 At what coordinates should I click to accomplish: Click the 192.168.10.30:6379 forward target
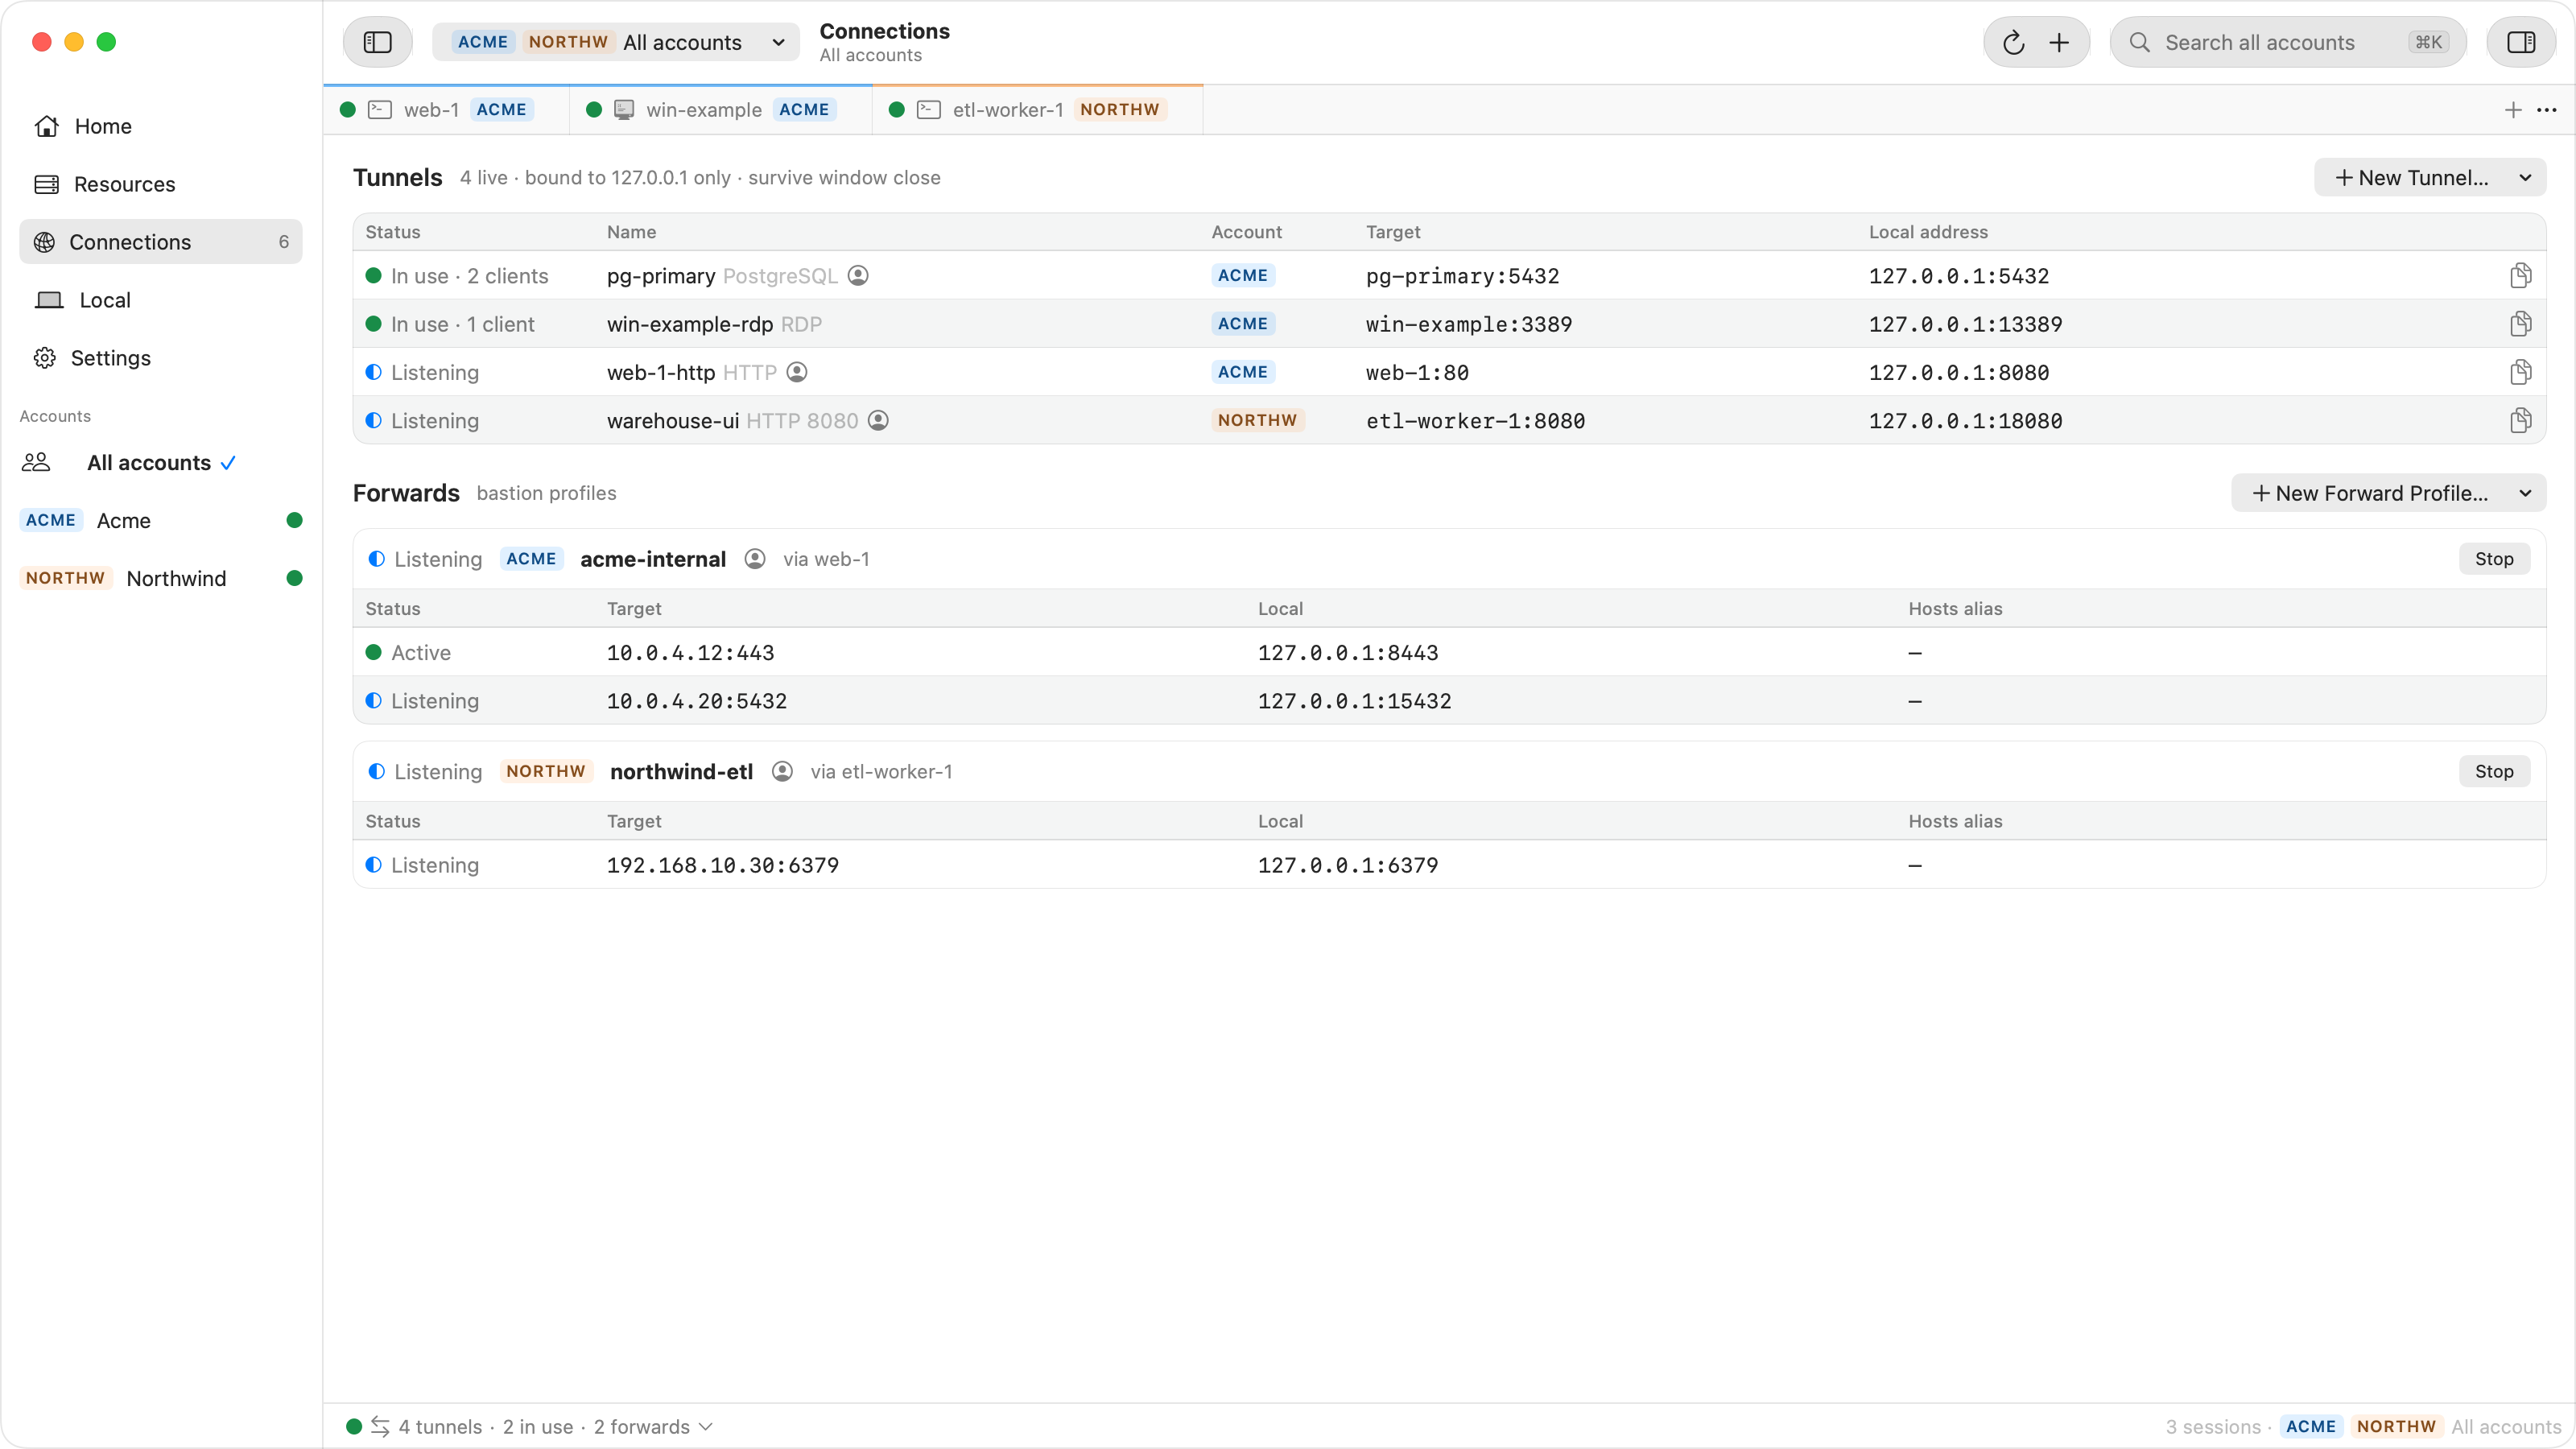pos(723,865)
